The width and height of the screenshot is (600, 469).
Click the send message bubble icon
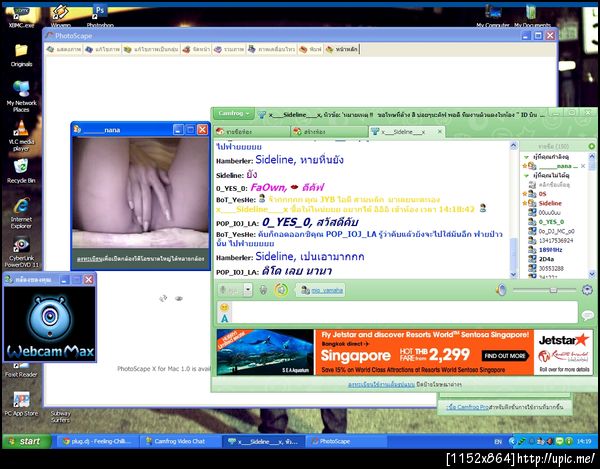coord(587,315)
